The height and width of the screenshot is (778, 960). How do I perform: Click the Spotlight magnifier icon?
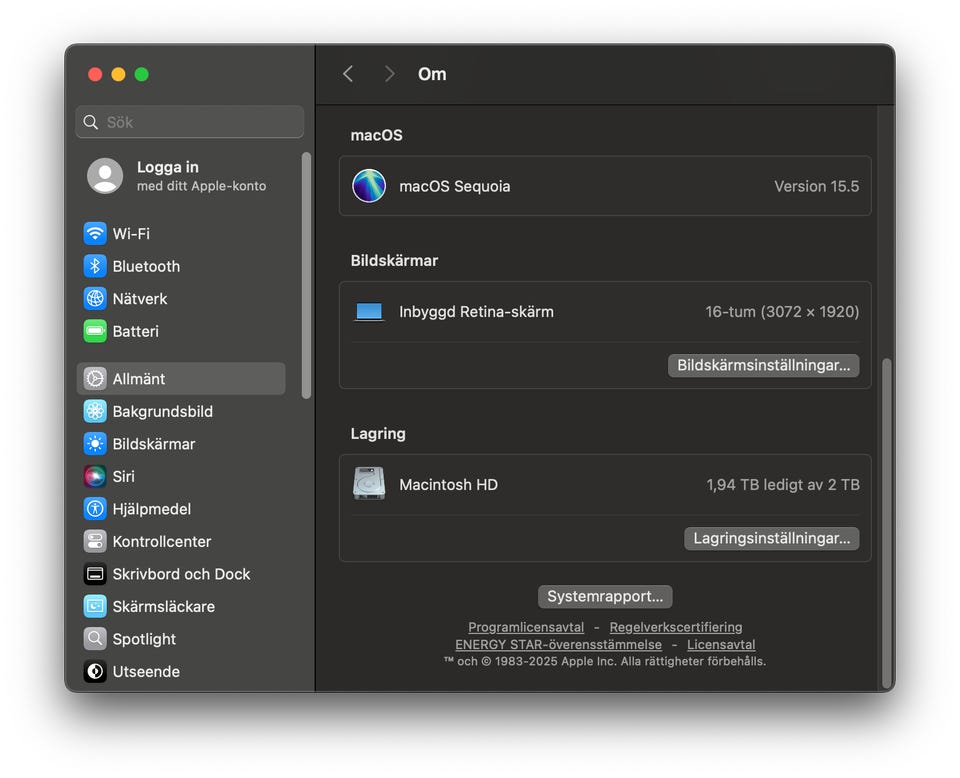(x=95, y=639)
